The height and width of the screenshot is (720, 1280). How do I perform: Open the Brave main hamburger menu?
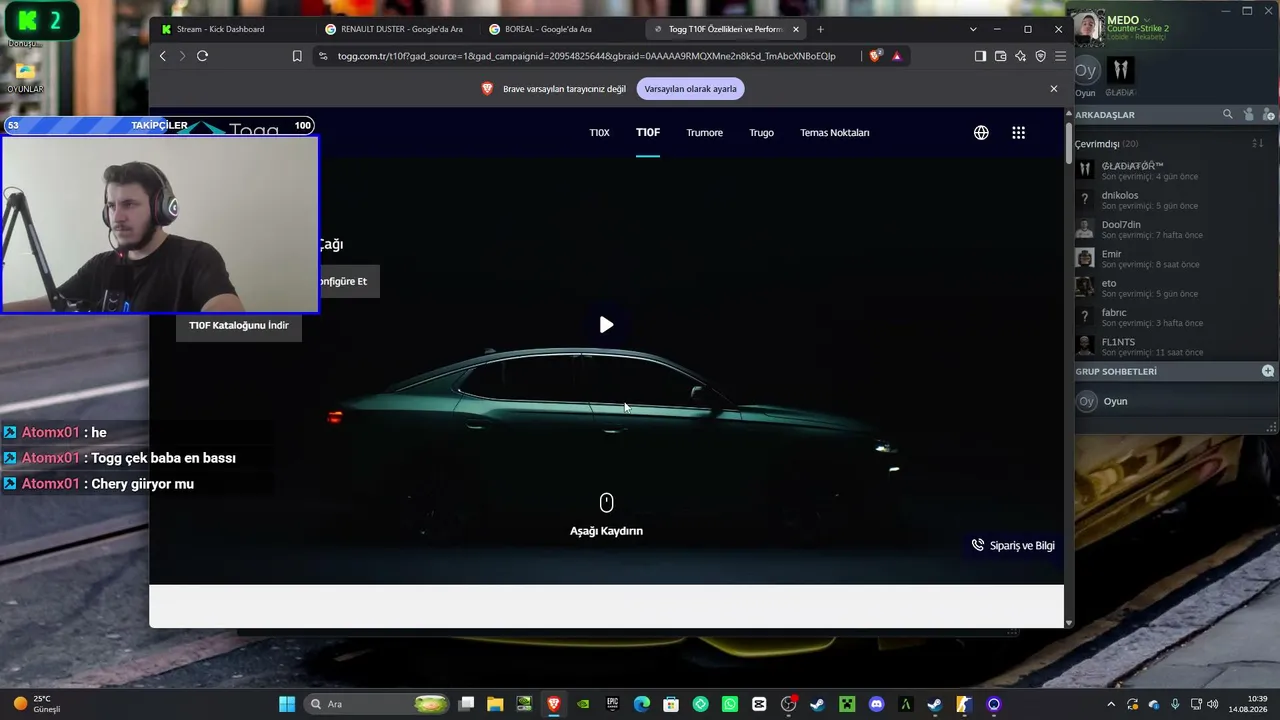pyautogui.click(x=1060, y=56)
